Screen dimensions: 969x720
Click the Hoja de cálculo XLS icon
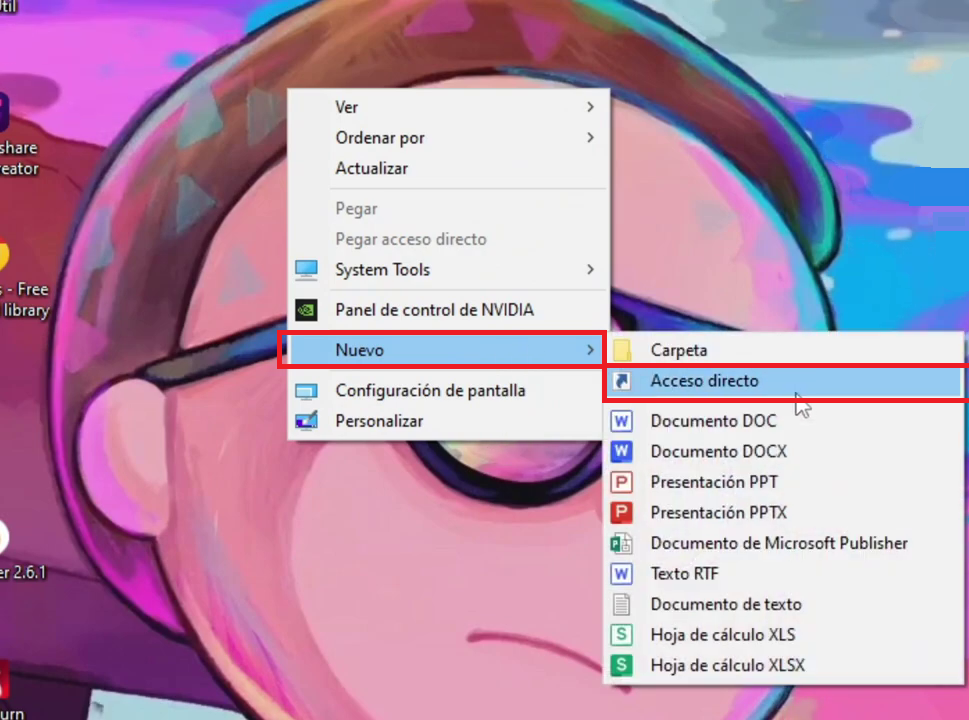point(622,635)
